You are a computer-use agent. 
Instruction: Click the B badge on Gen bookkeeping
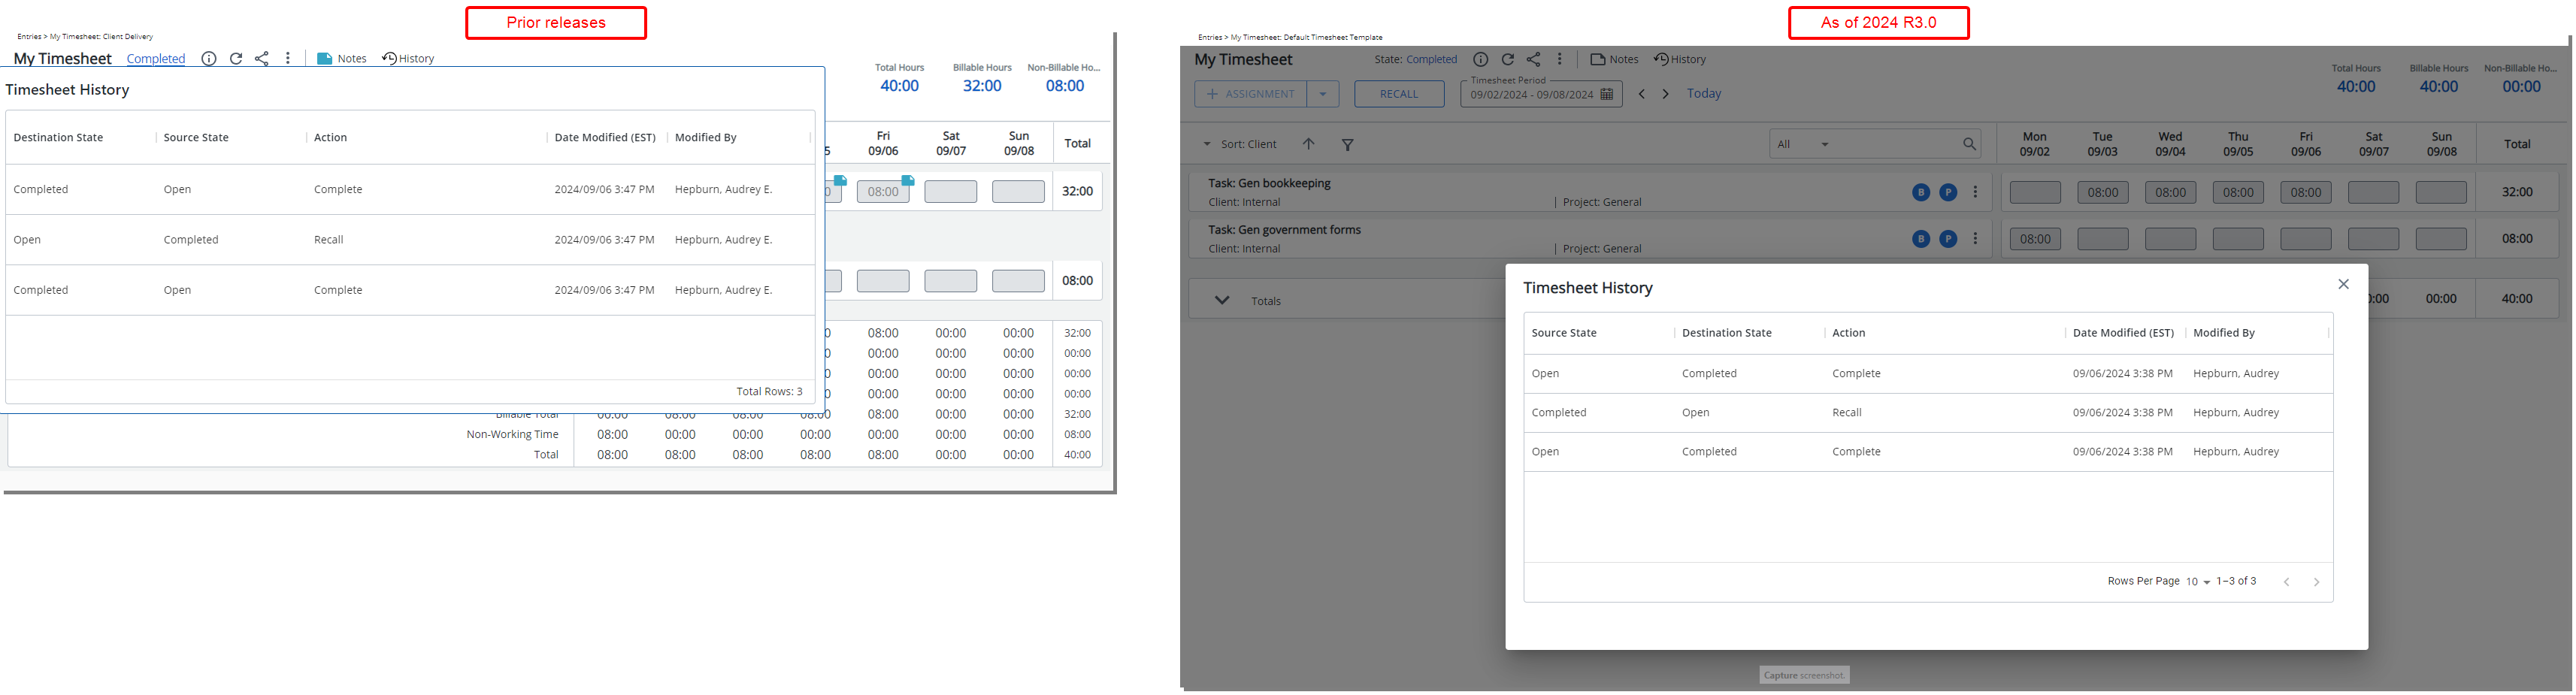pyautogui.click(x=1920, y=193)
